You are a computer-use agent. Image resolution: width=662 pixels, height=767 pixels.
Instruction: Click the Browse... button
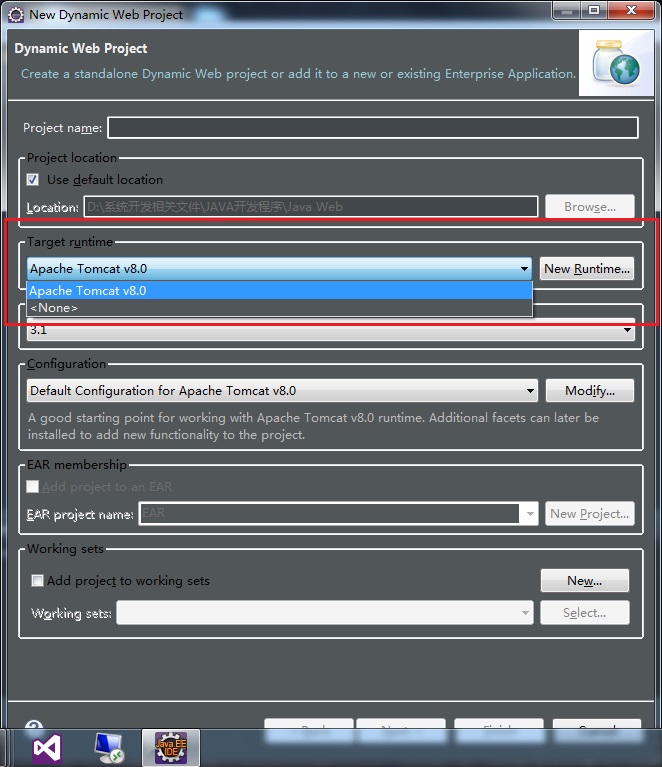tap(590, 206)
